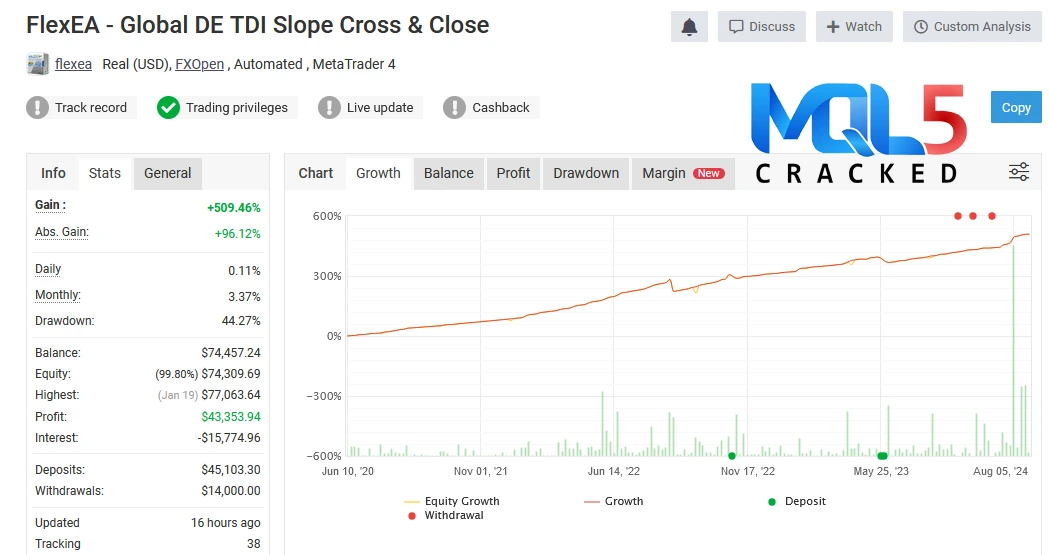This screenshot has height=555, width=1049.
Task: Click the notification bell icon
Action: click(x=689, y=27)
